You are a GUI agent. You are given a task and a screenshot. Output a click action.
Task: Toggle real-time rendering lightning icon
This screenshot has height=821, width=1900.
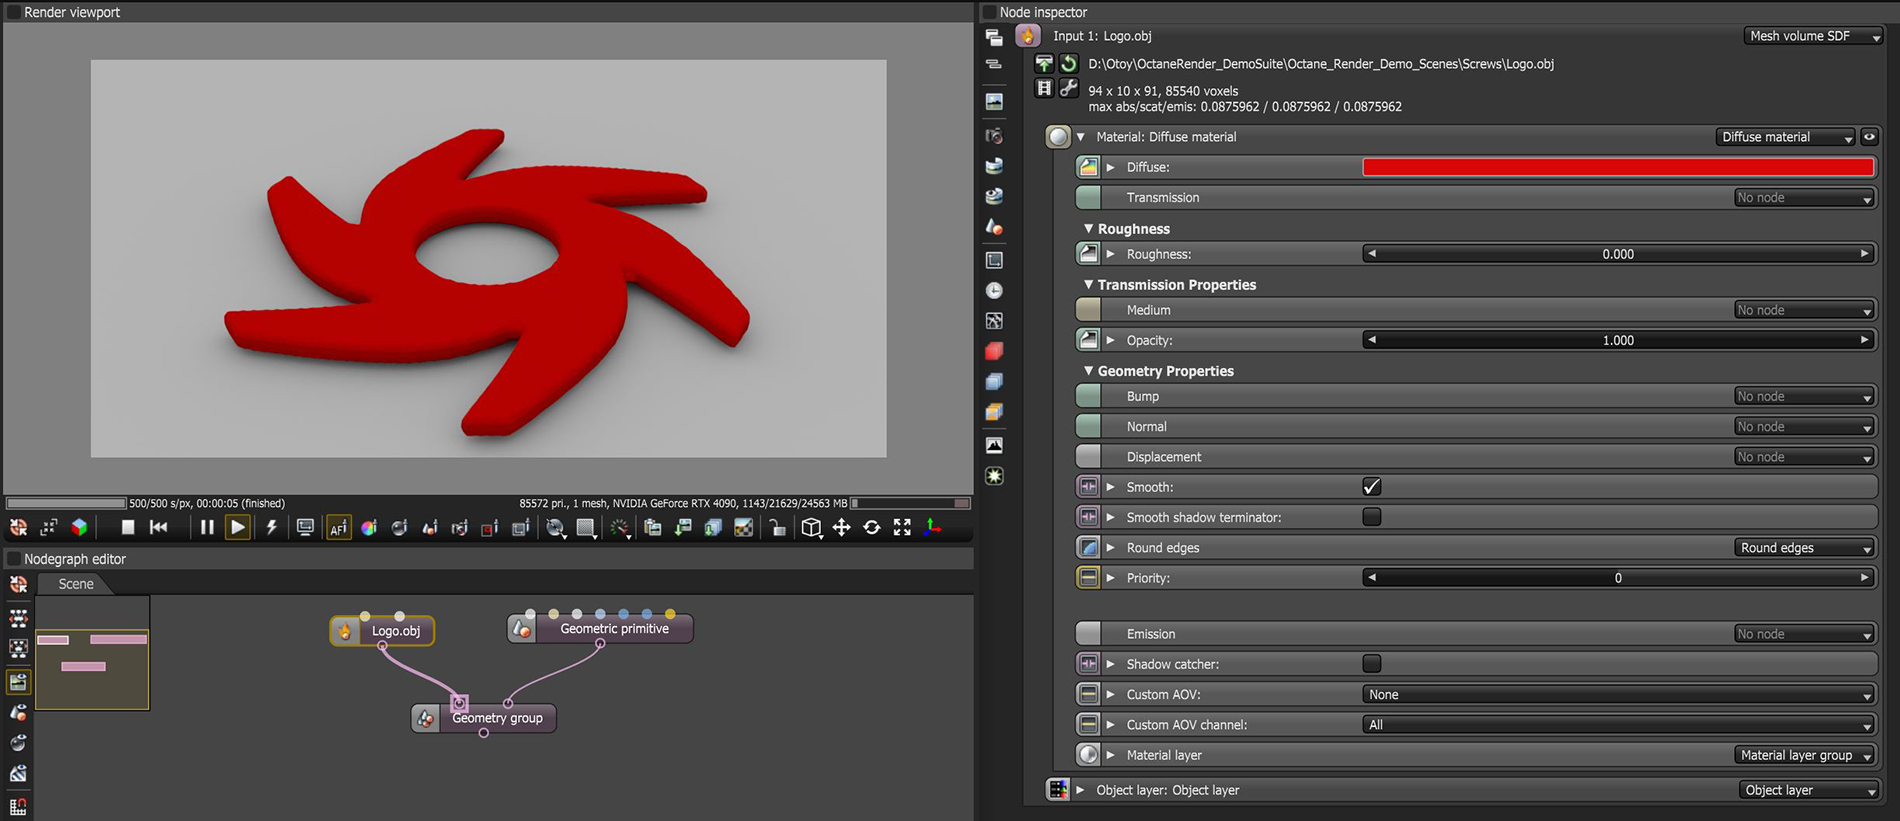pyautogui.click(x=271, y=527)
